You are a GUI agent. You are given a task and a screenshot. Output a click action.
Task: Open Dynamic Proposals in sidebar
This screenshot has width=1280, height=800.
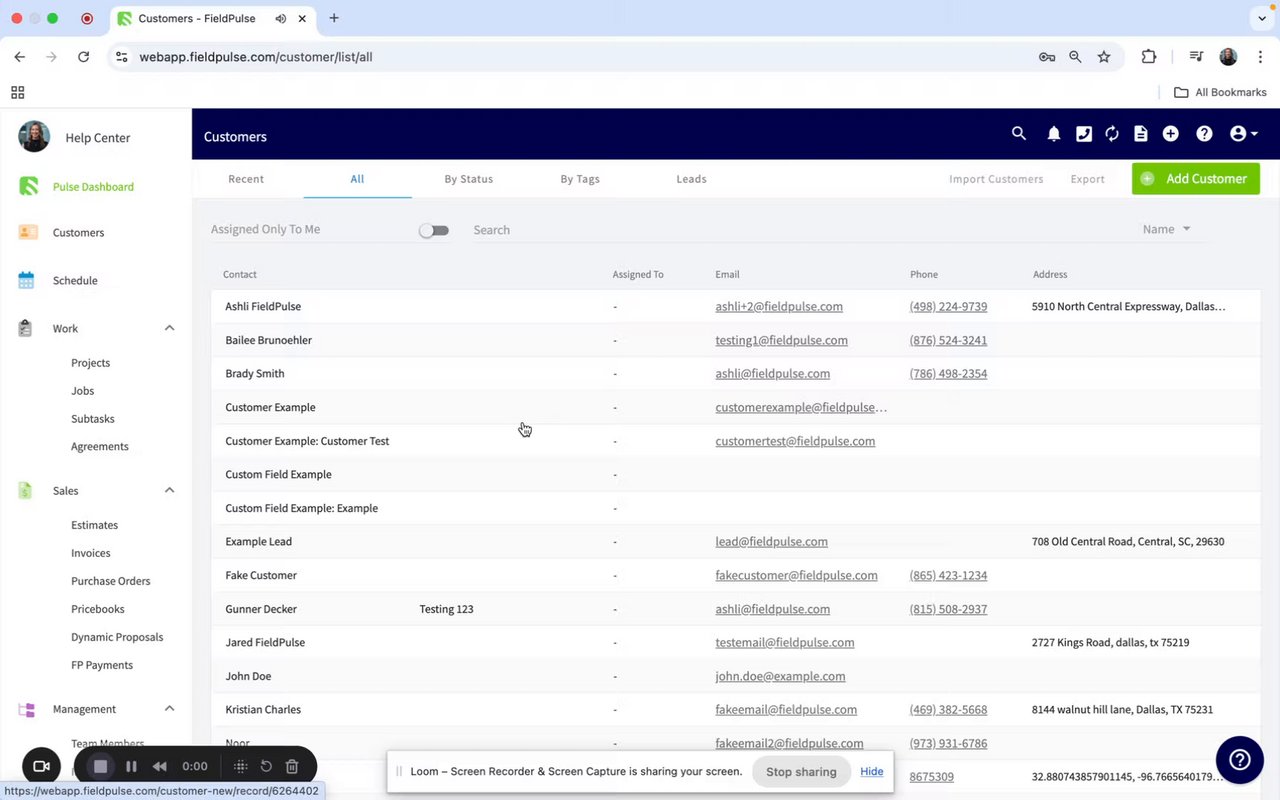117,637
